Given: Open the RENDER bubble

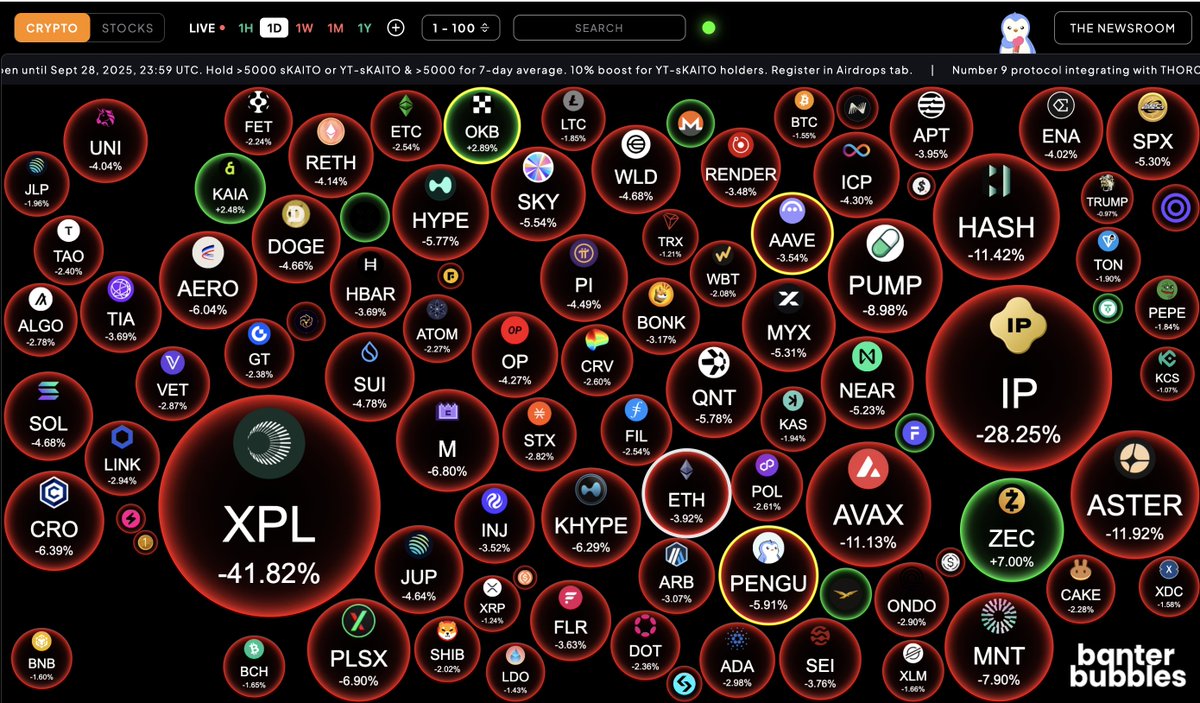Looking at the screenshot, I should (x=741, y=168).
